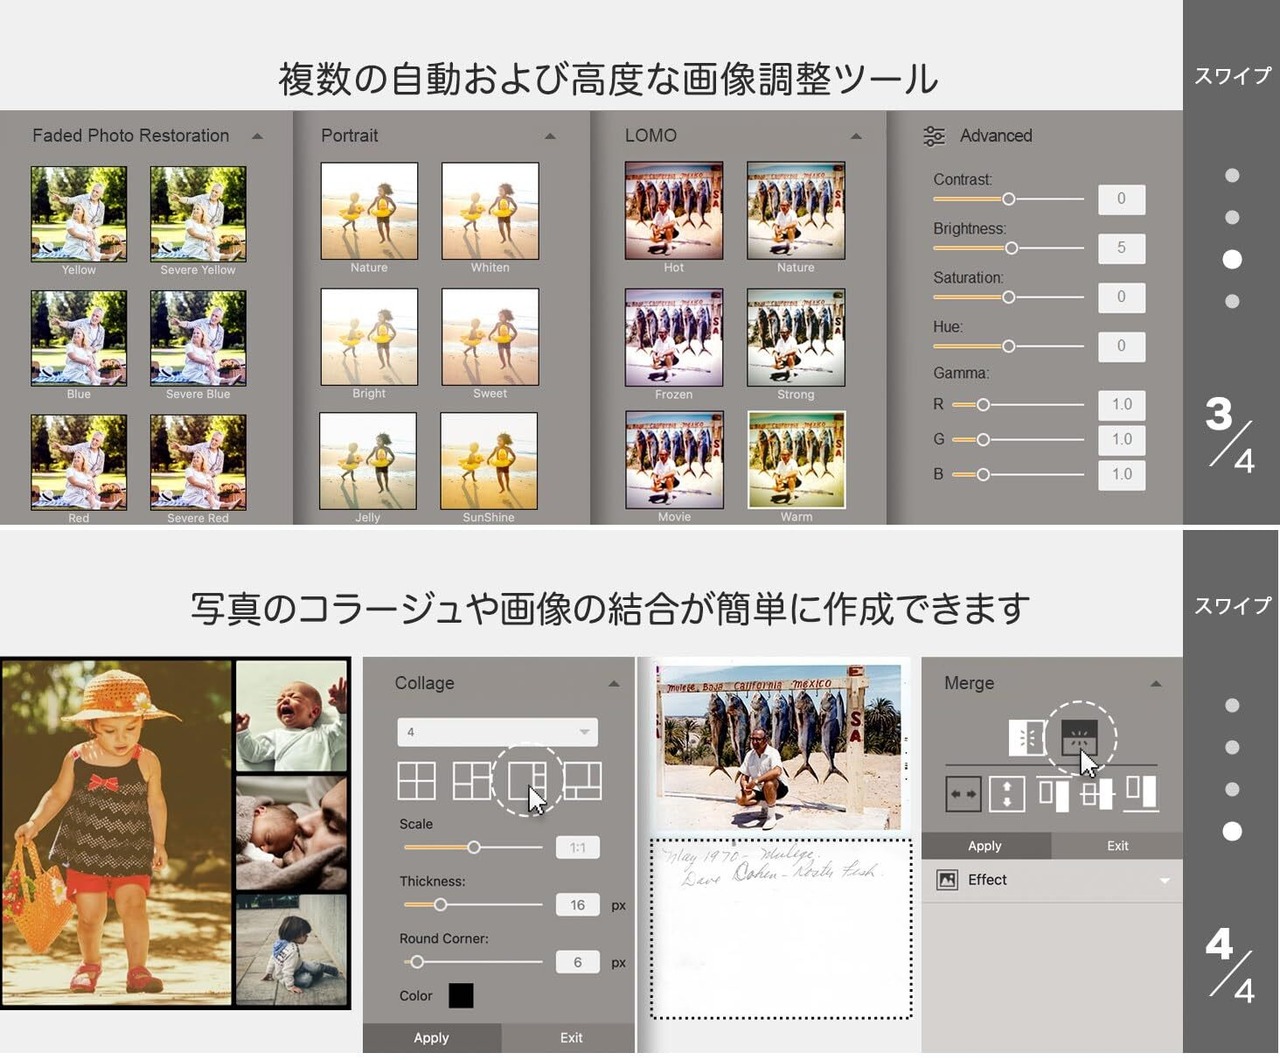Click the black collage Color swatch

pyautogui.click(x=461, y=996)
